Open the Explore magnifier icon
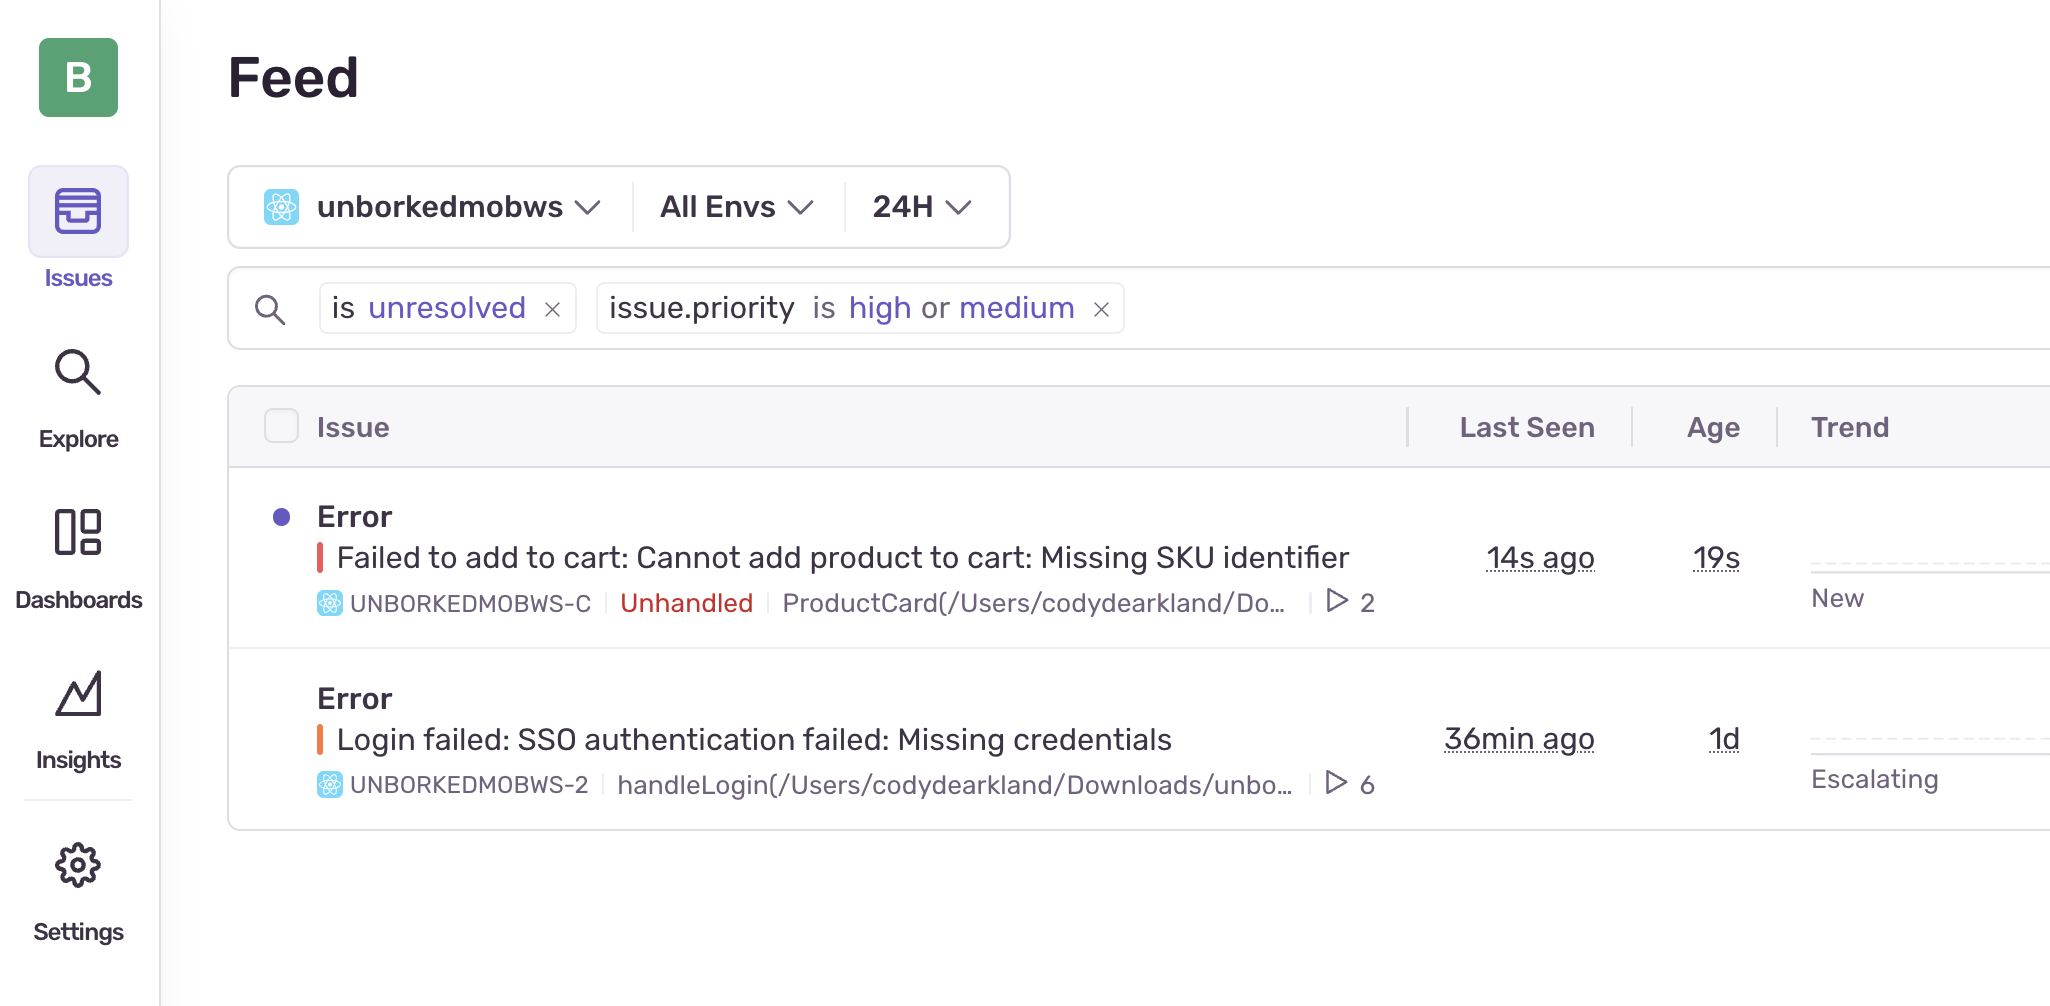 coord(78,372)
